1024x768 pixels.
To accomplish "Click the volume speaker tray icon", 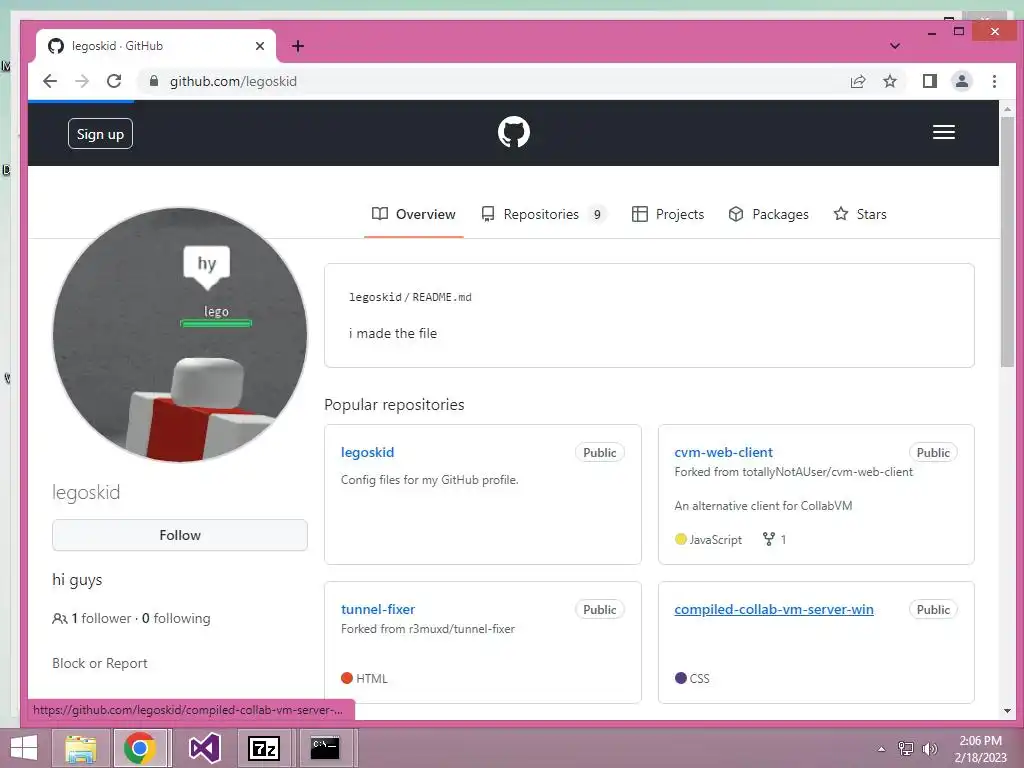I will click(x=929, y=748).
